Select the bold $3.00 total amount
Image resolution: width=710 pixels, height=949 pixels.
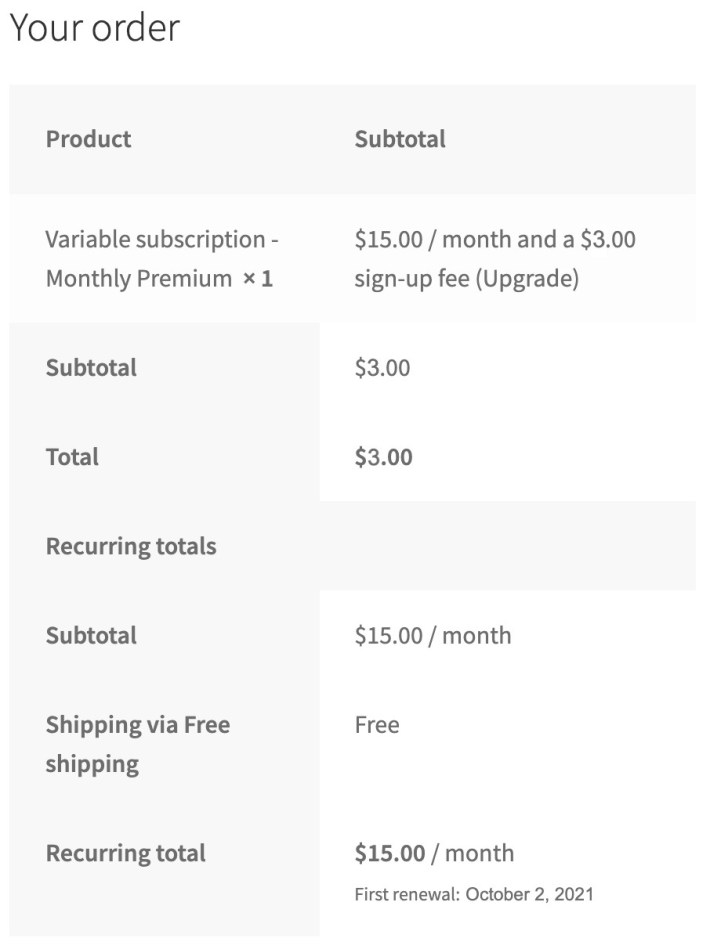(383, 458)
